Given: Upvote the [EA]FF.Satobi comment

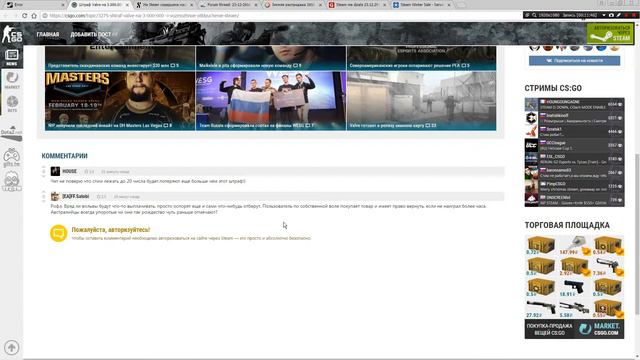Looking at the screenshot, I should [44, 192].
